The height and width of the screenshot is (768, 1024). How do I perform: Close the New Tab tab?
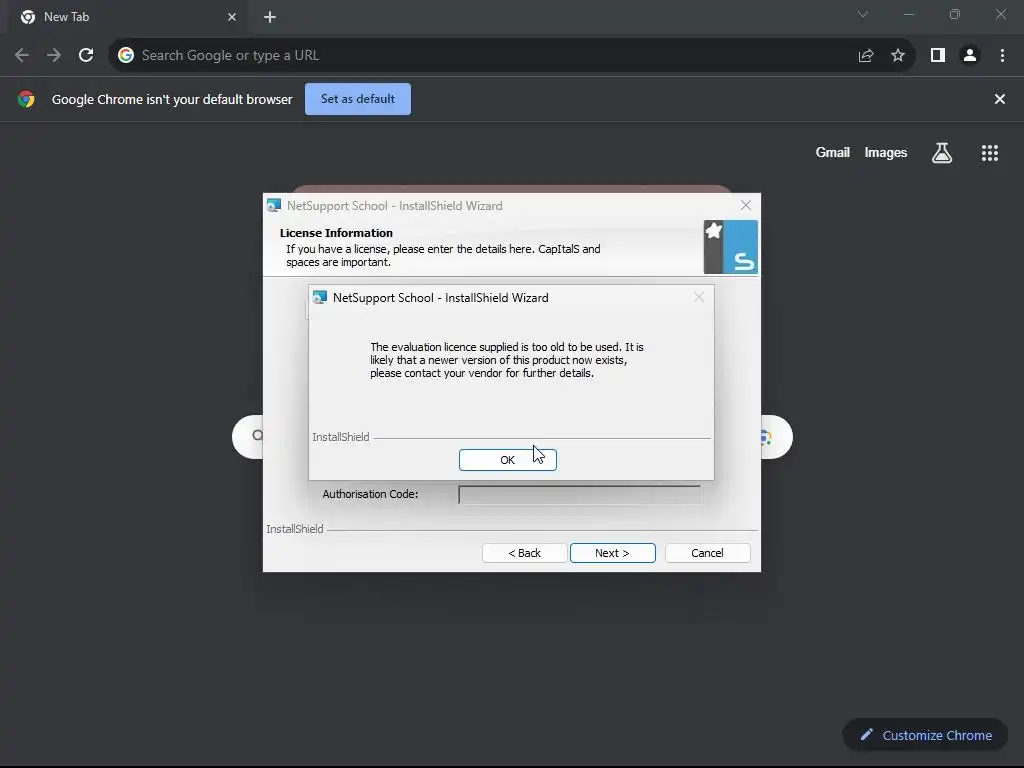(232, 17)
